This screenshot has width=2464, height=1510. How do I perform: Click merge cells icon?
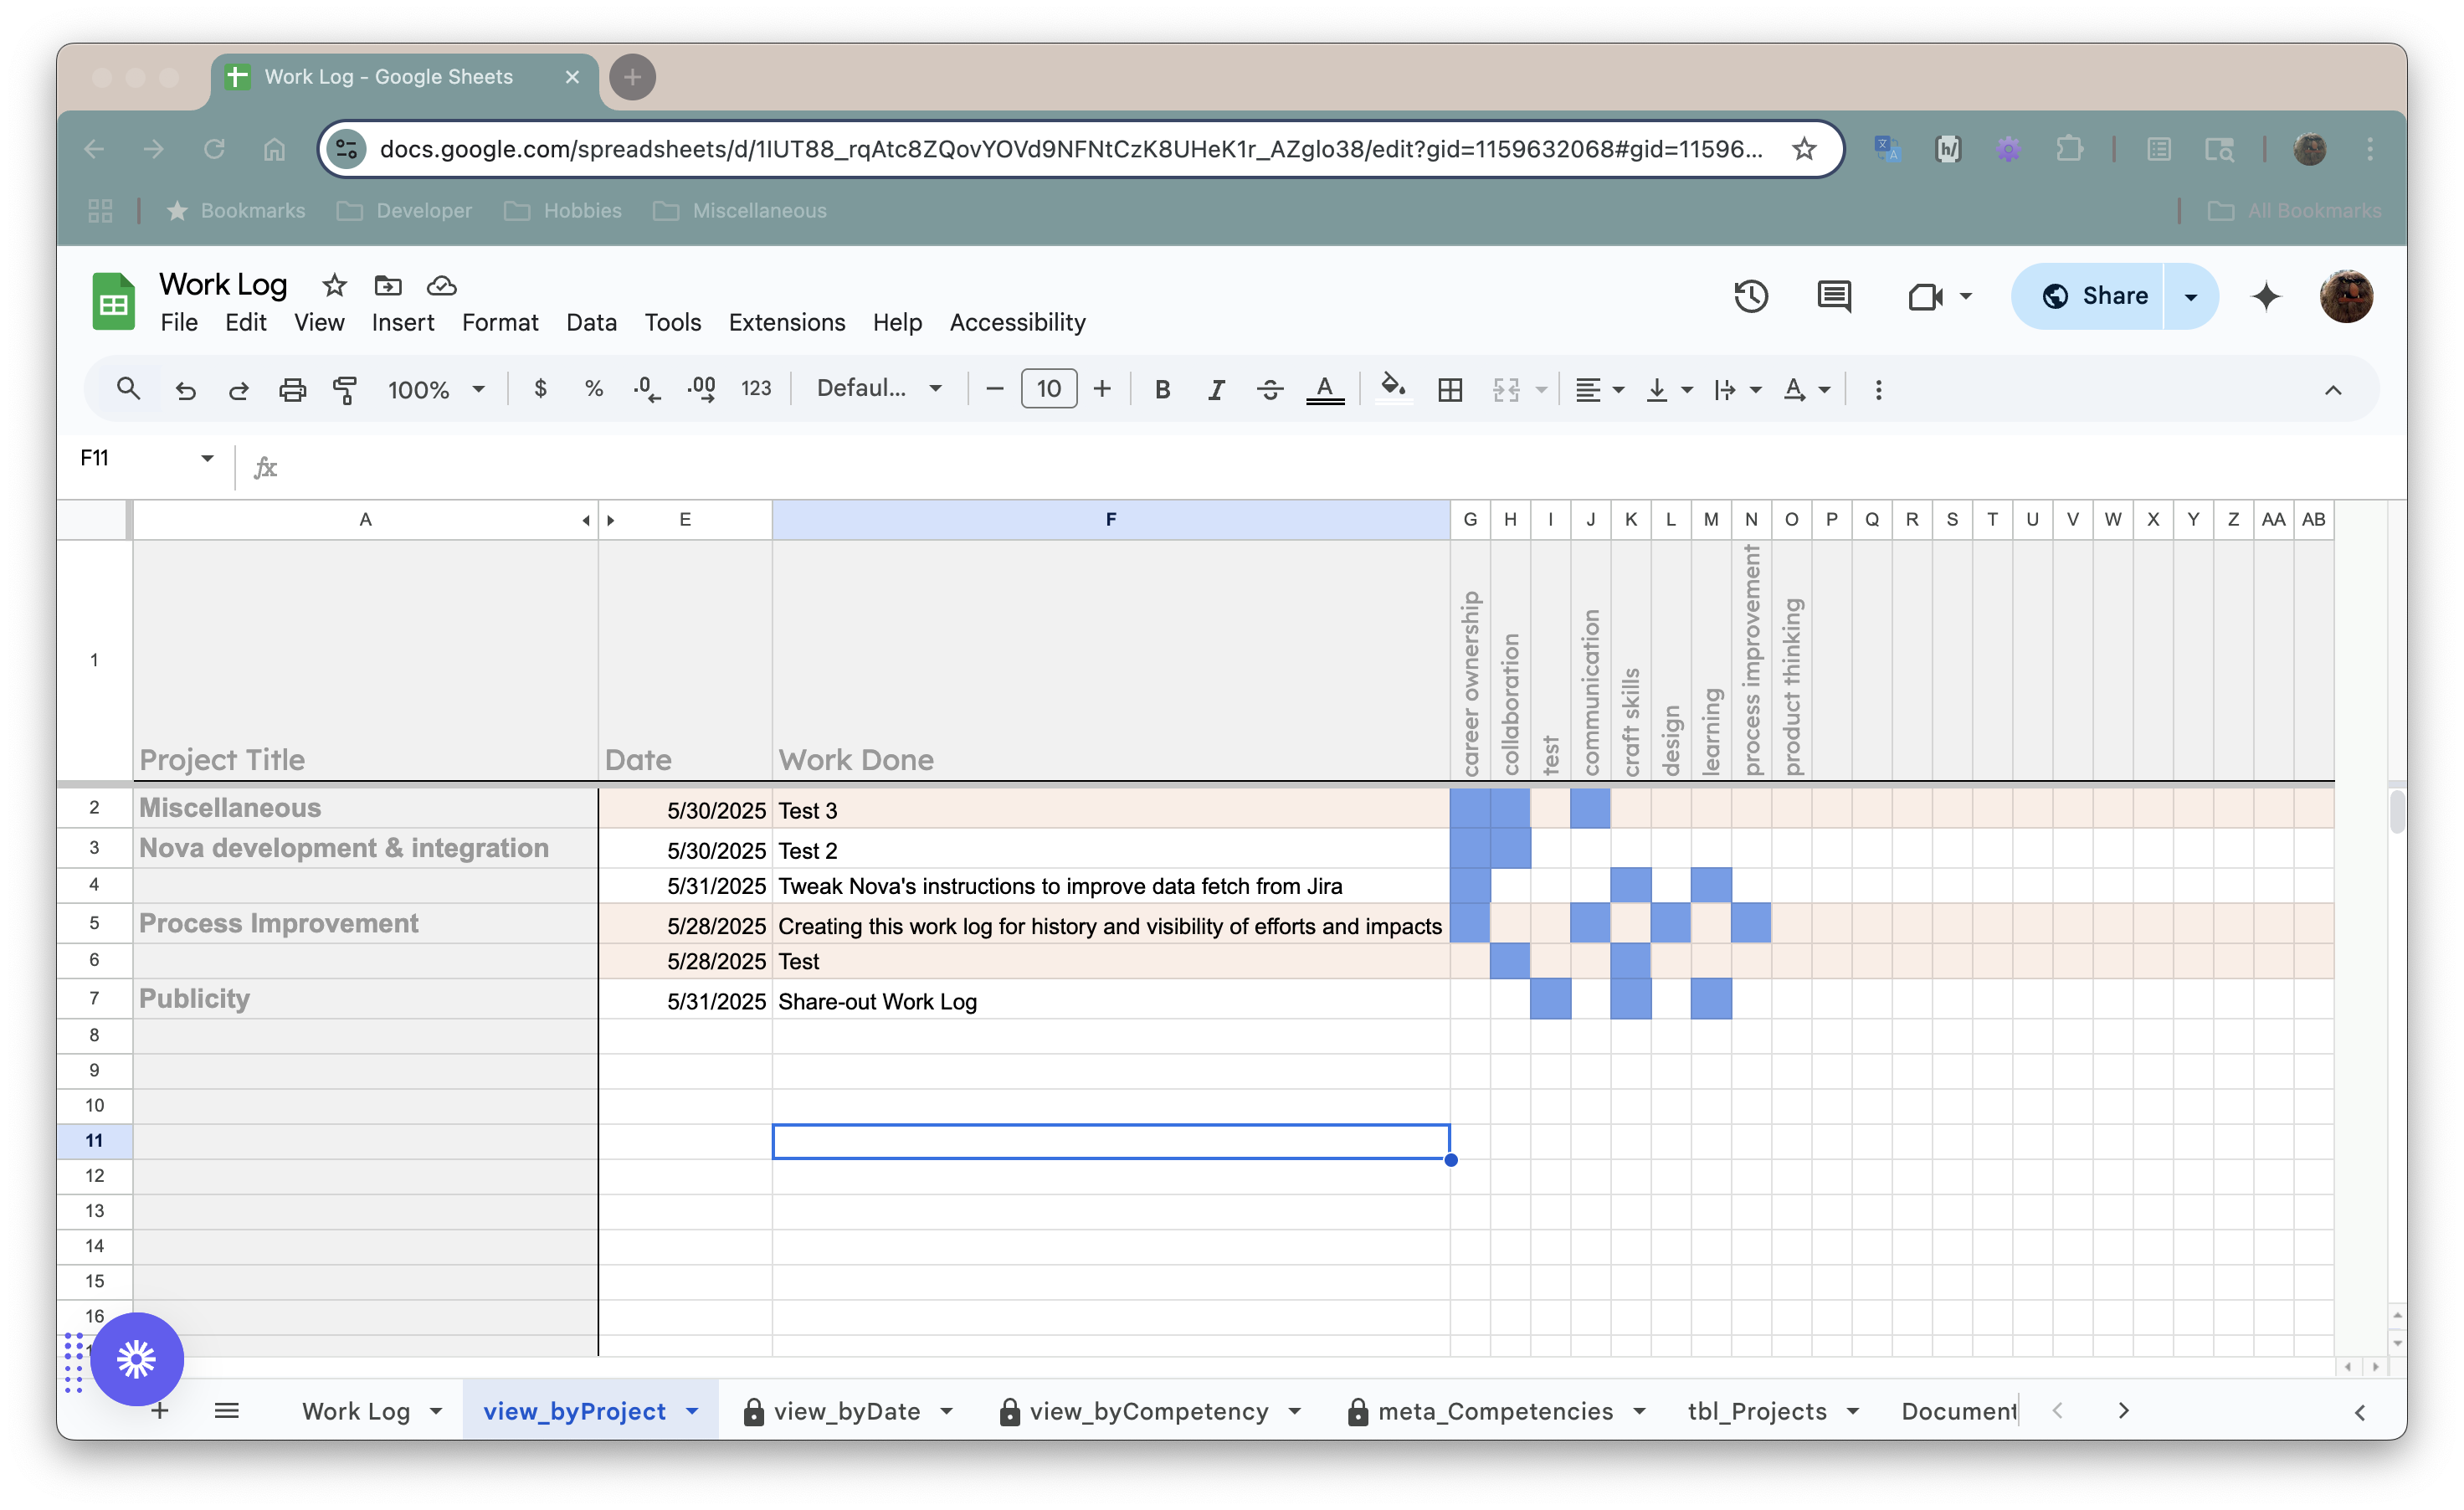tap(1506, 389)
